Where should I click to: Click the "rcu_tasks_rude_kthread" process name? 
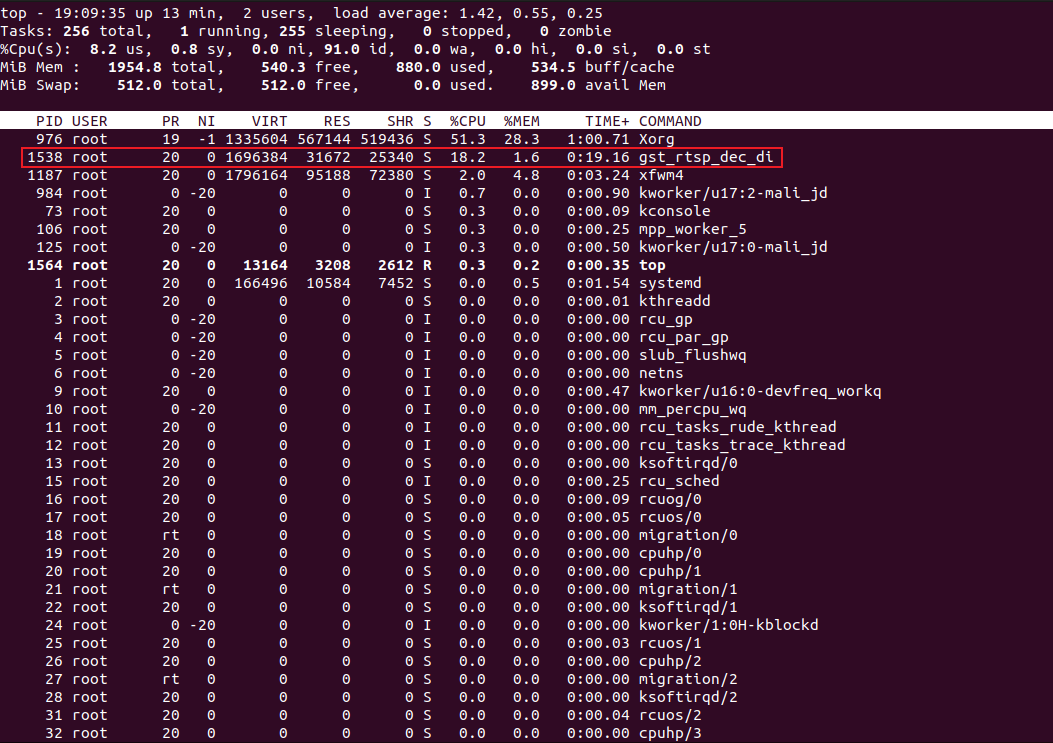click(x=737, y=427)
